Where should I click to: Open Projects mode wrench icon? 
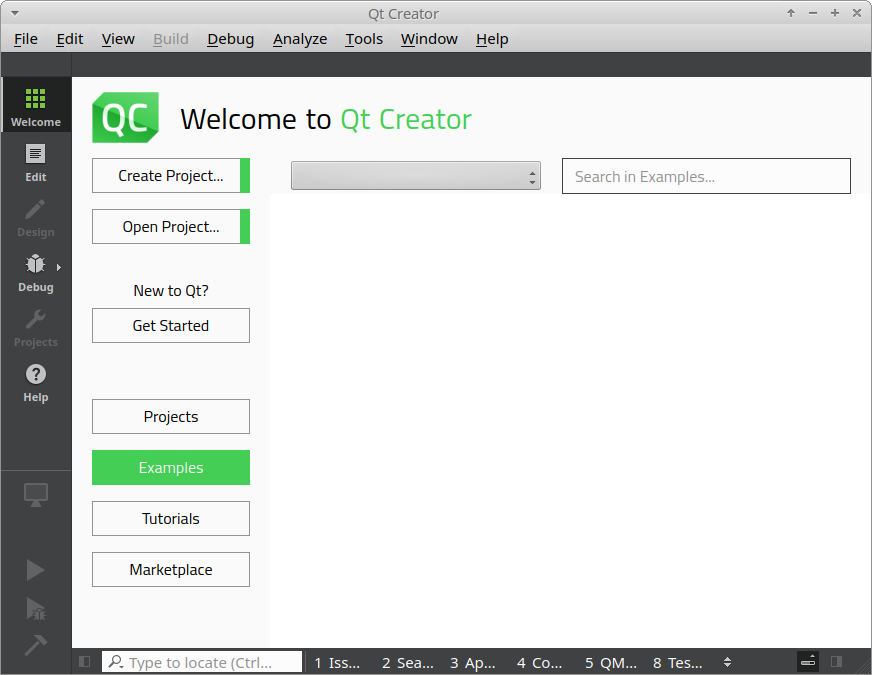36,319
